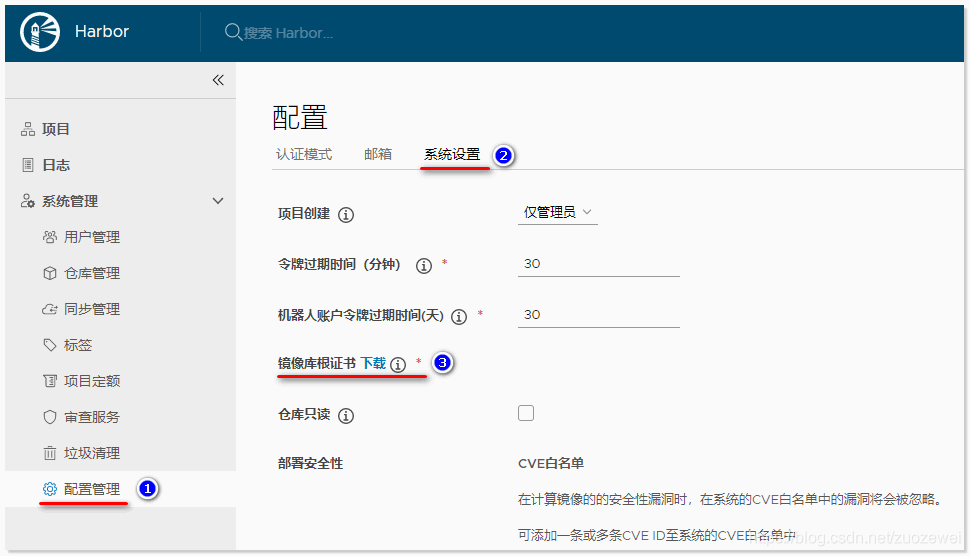Click the 项目定额 quota icon
Viewport: 970px width, 556px height.
click(50, 381)
